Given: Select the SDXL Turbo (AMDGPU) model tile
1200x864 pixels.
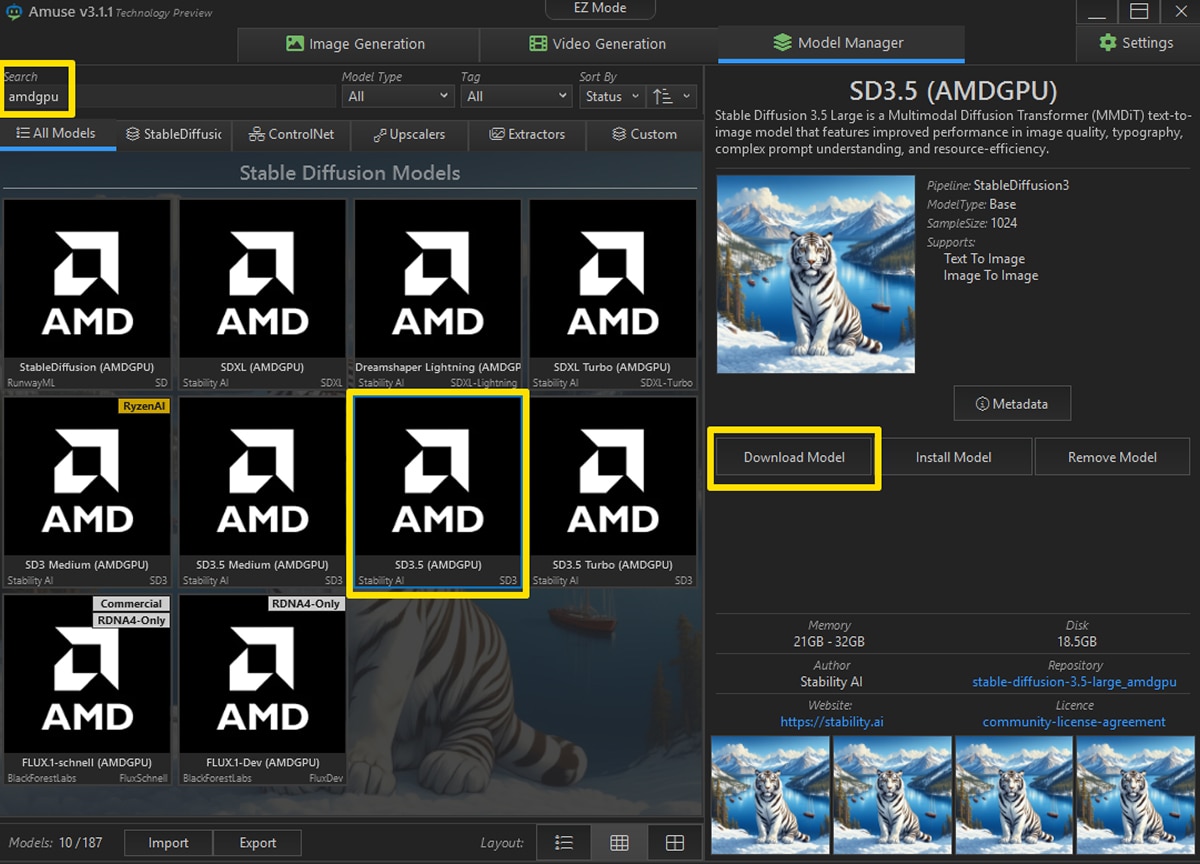Looking at the screenshot, I should 612,294.
